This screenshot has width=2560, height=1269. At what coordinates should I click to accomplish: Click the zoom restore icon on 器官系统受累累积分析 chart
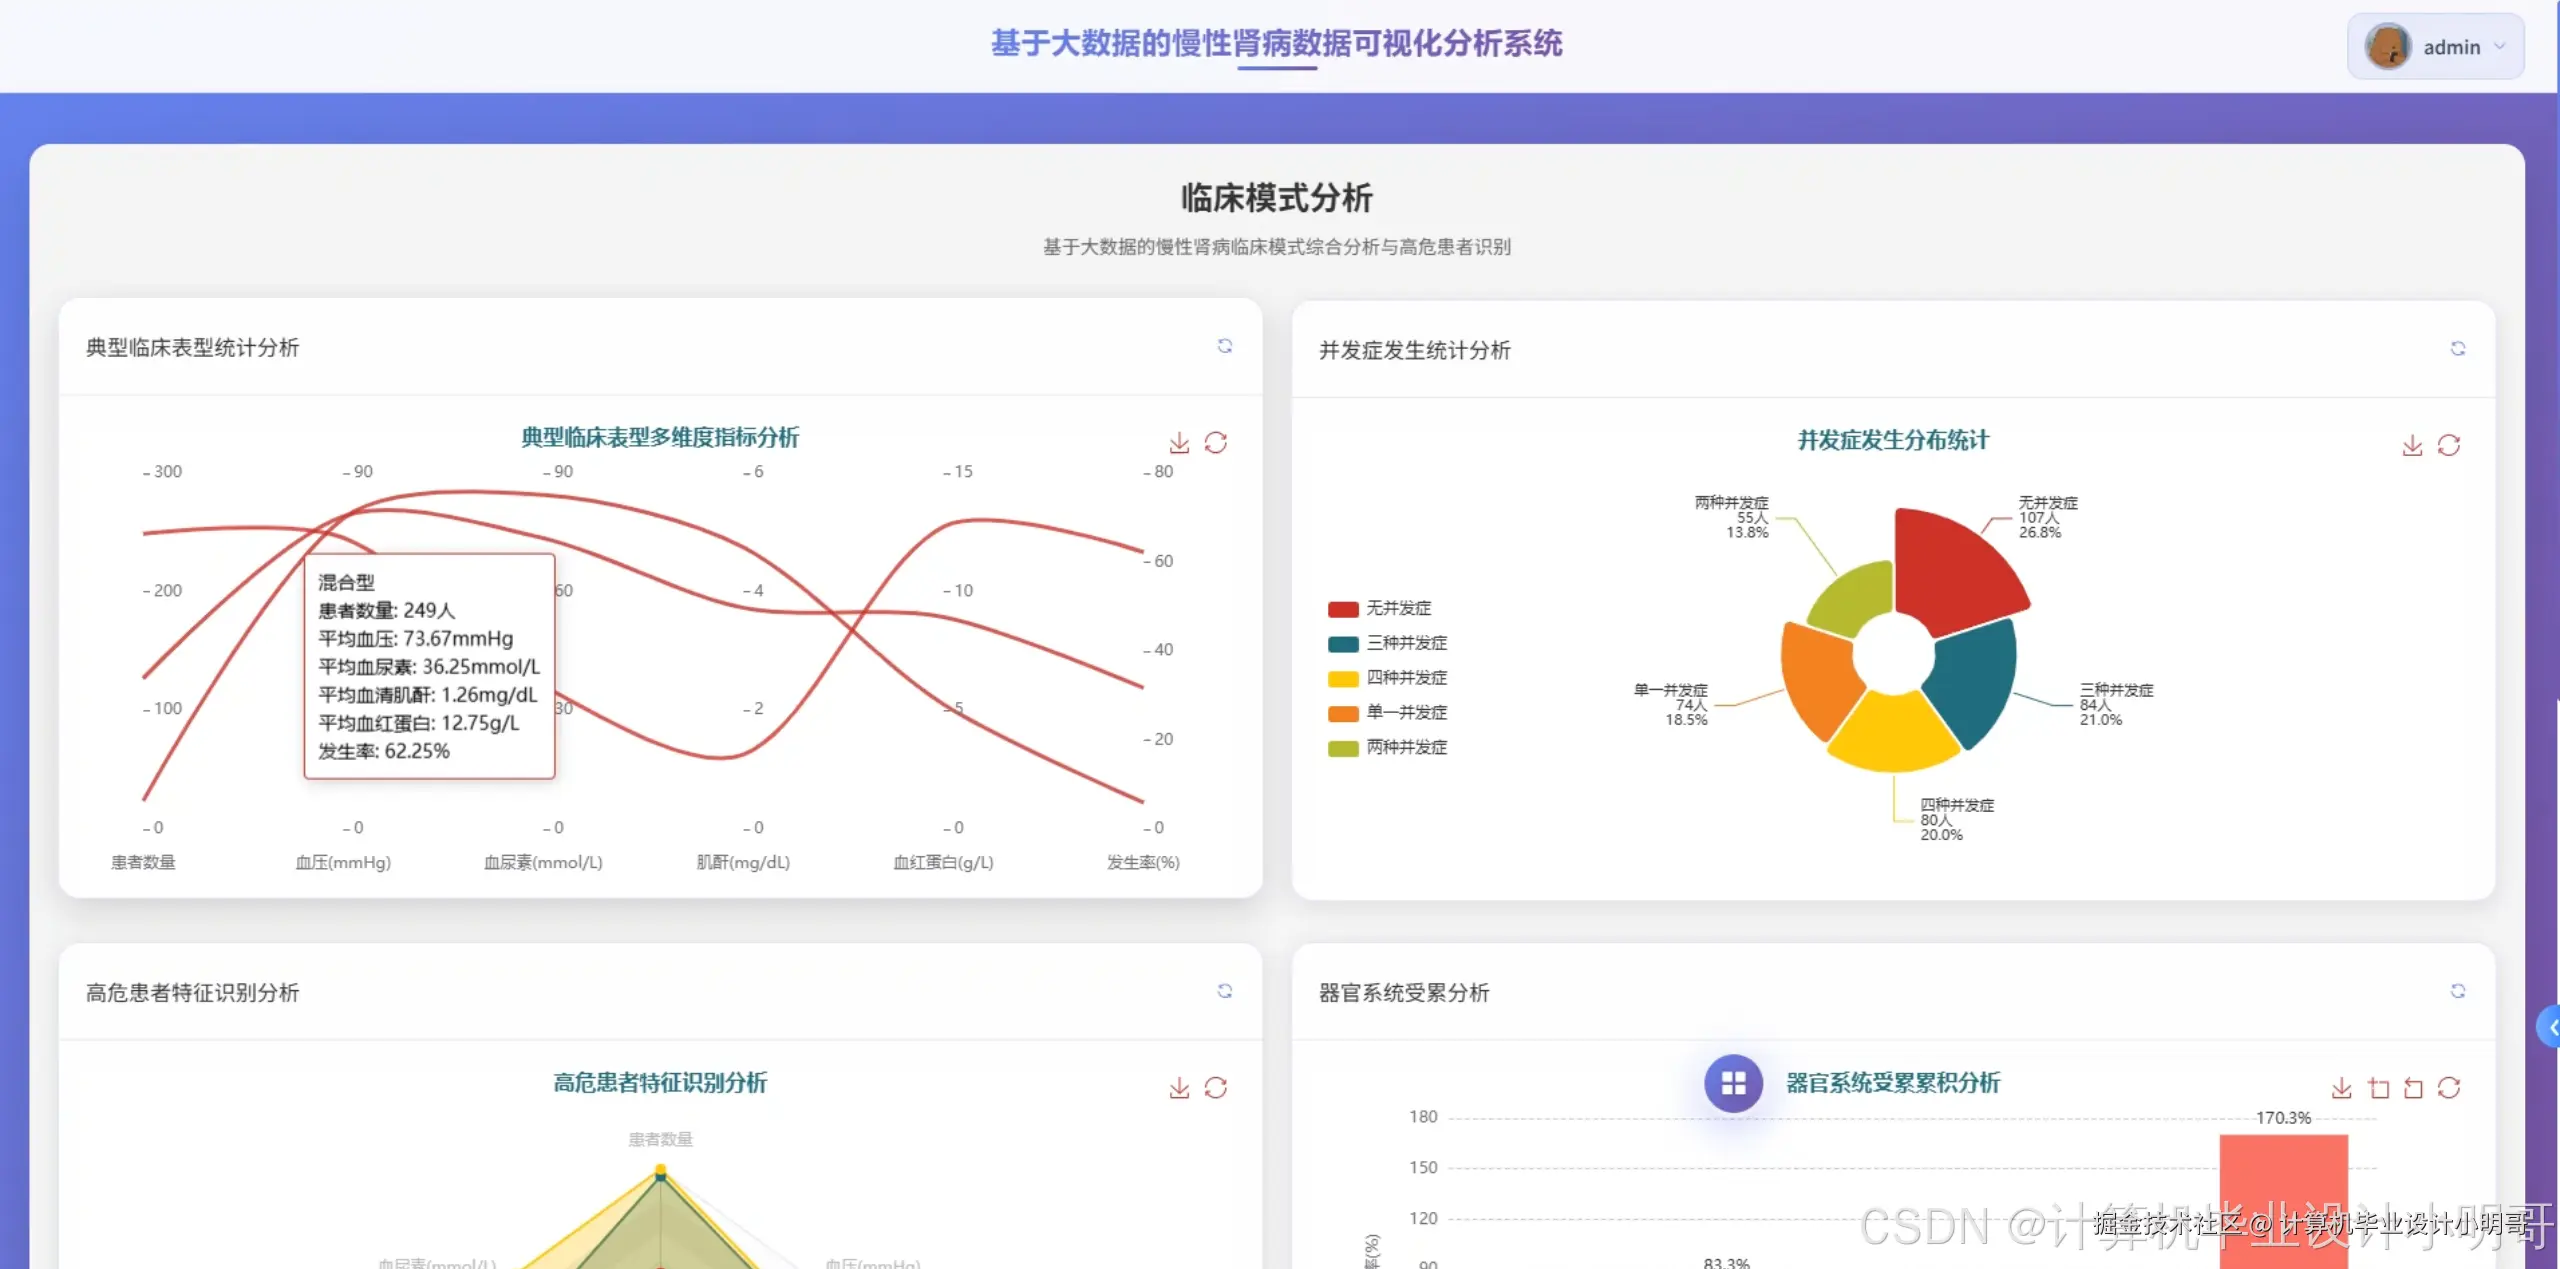2413,1088
